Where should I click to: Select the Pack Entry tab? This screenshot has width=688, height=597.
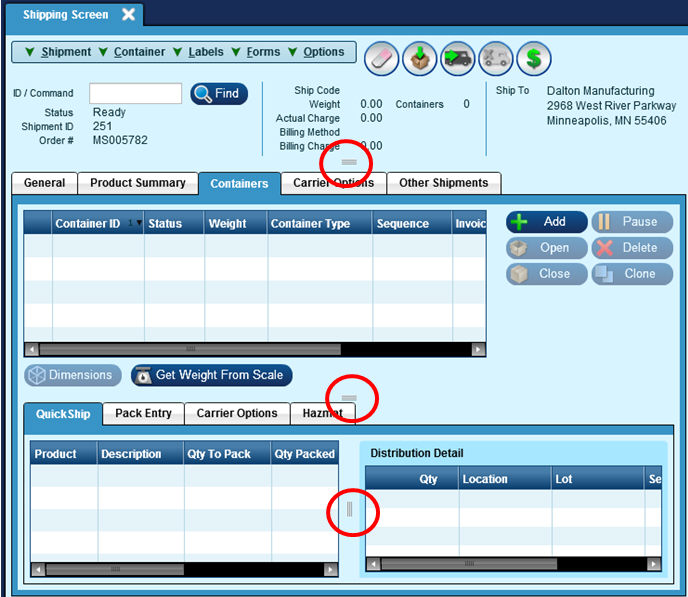click(143, 413)
